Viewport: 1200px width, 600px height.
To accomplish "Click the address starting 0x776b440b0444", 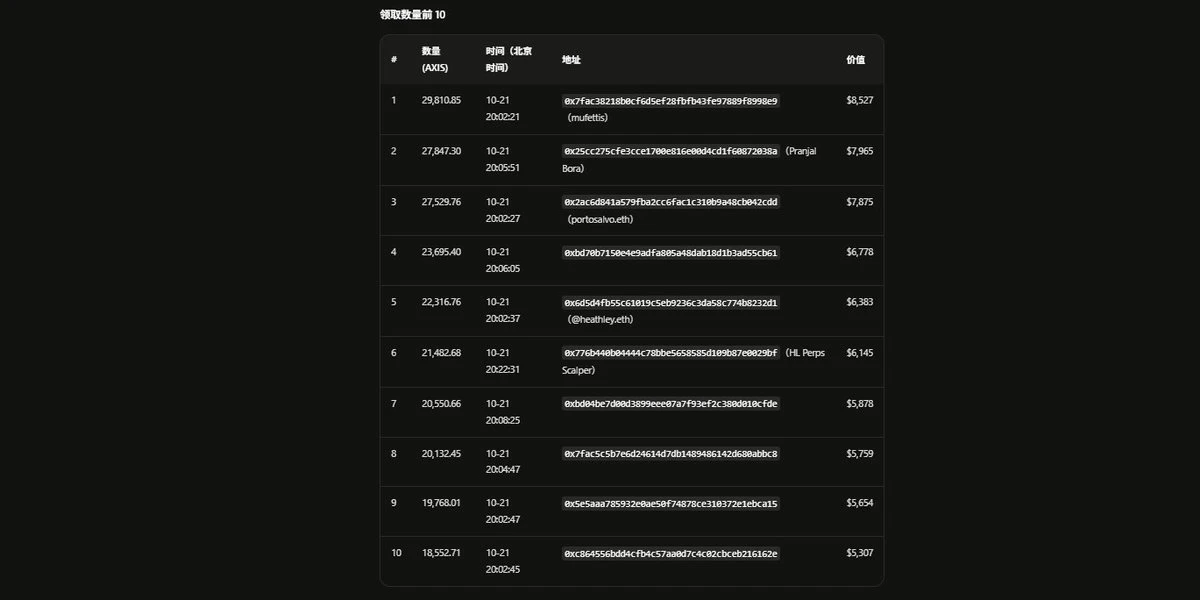I will coord(671,353).
